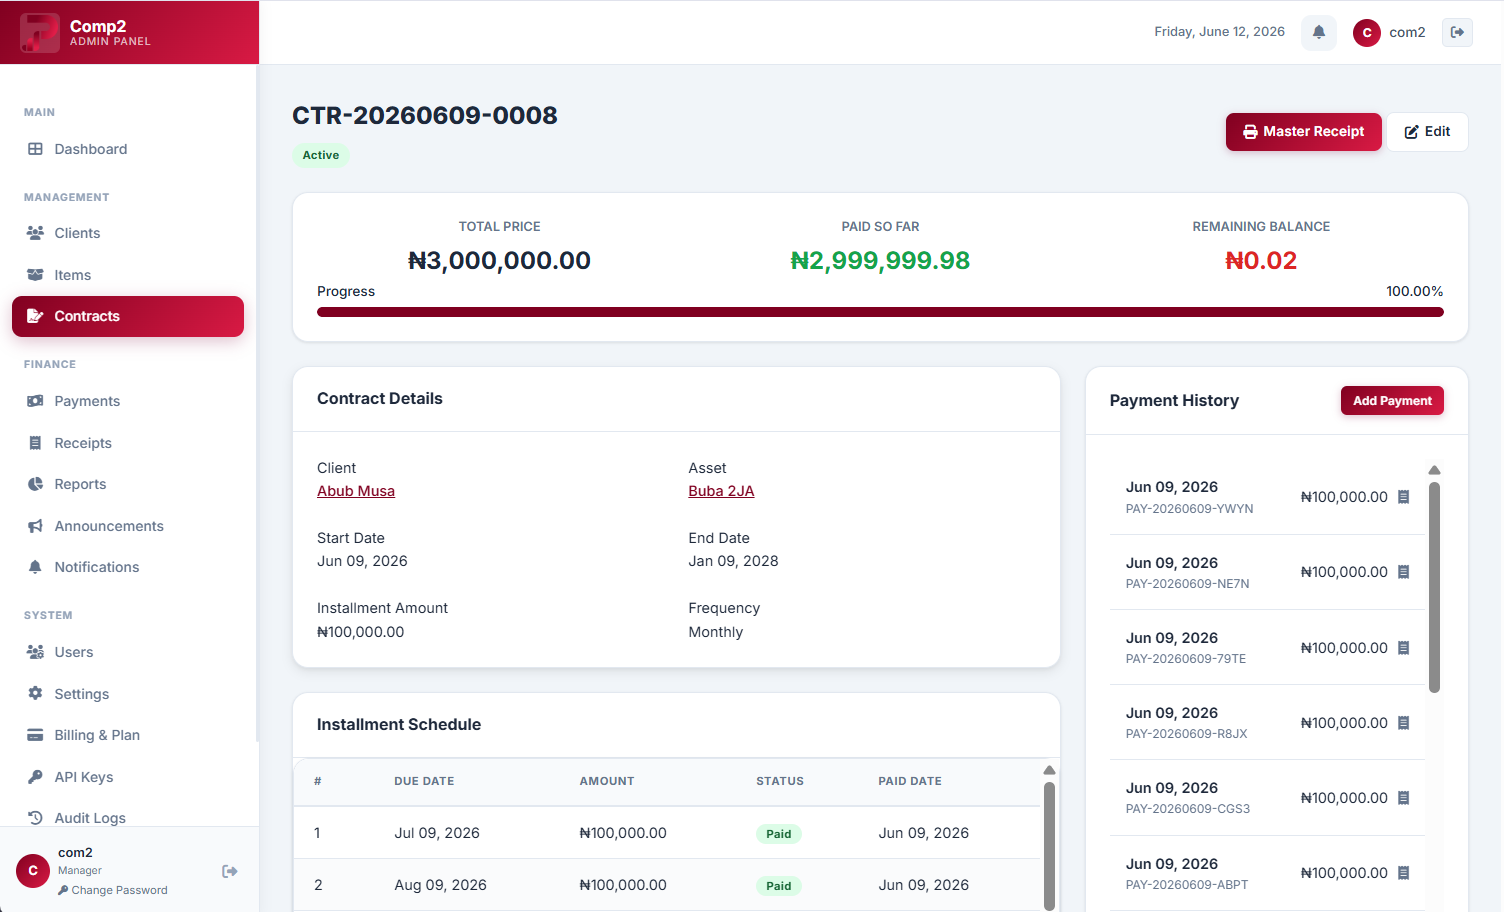
Task: Open the Items page label
Action: [x=73, y=275]
